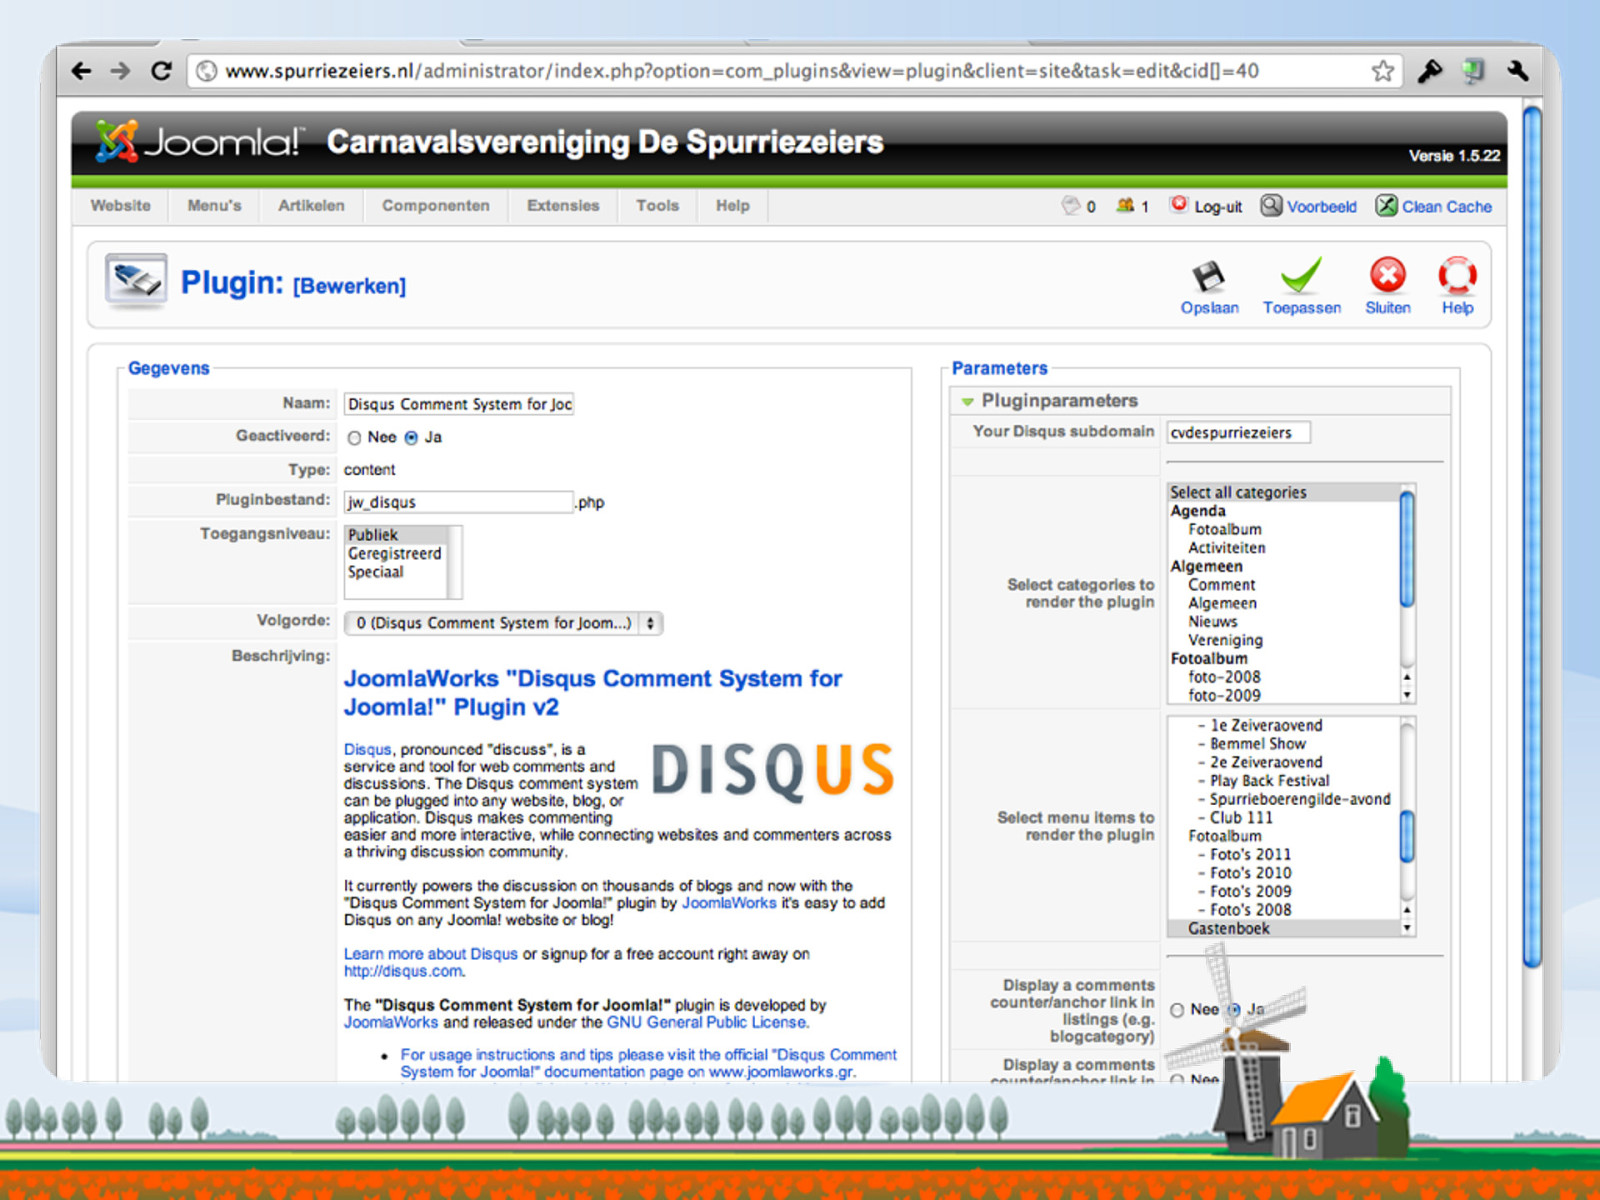The height and width of the screenshot is (1200, 1600).
Task: Click the Disqus subdomain input field
Action: [1238, 432]
